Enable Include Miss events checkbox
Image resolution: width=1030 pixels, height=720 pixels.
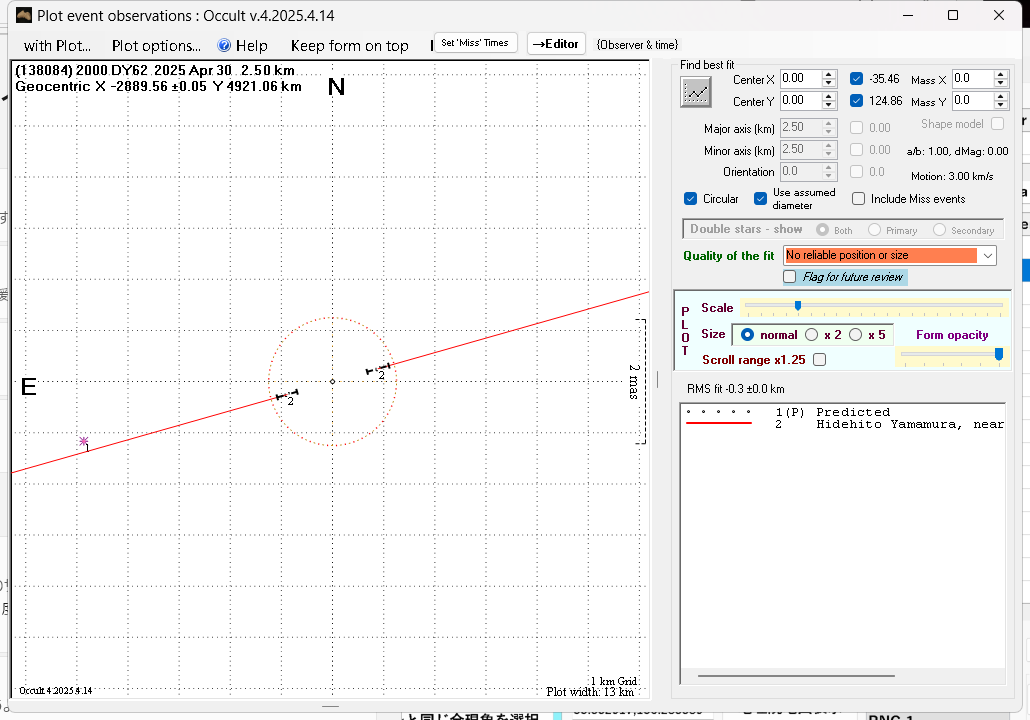(x=859, y=199)
